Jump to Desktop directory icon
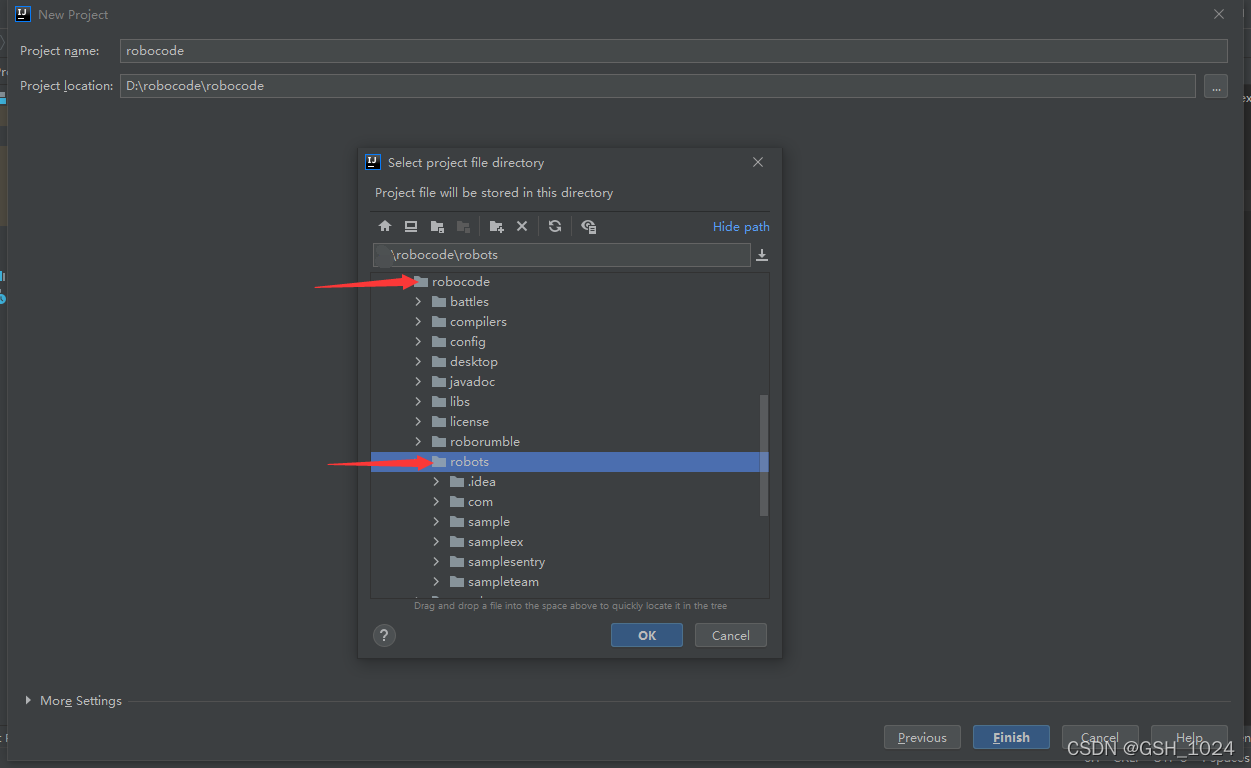 pos(411,227)
